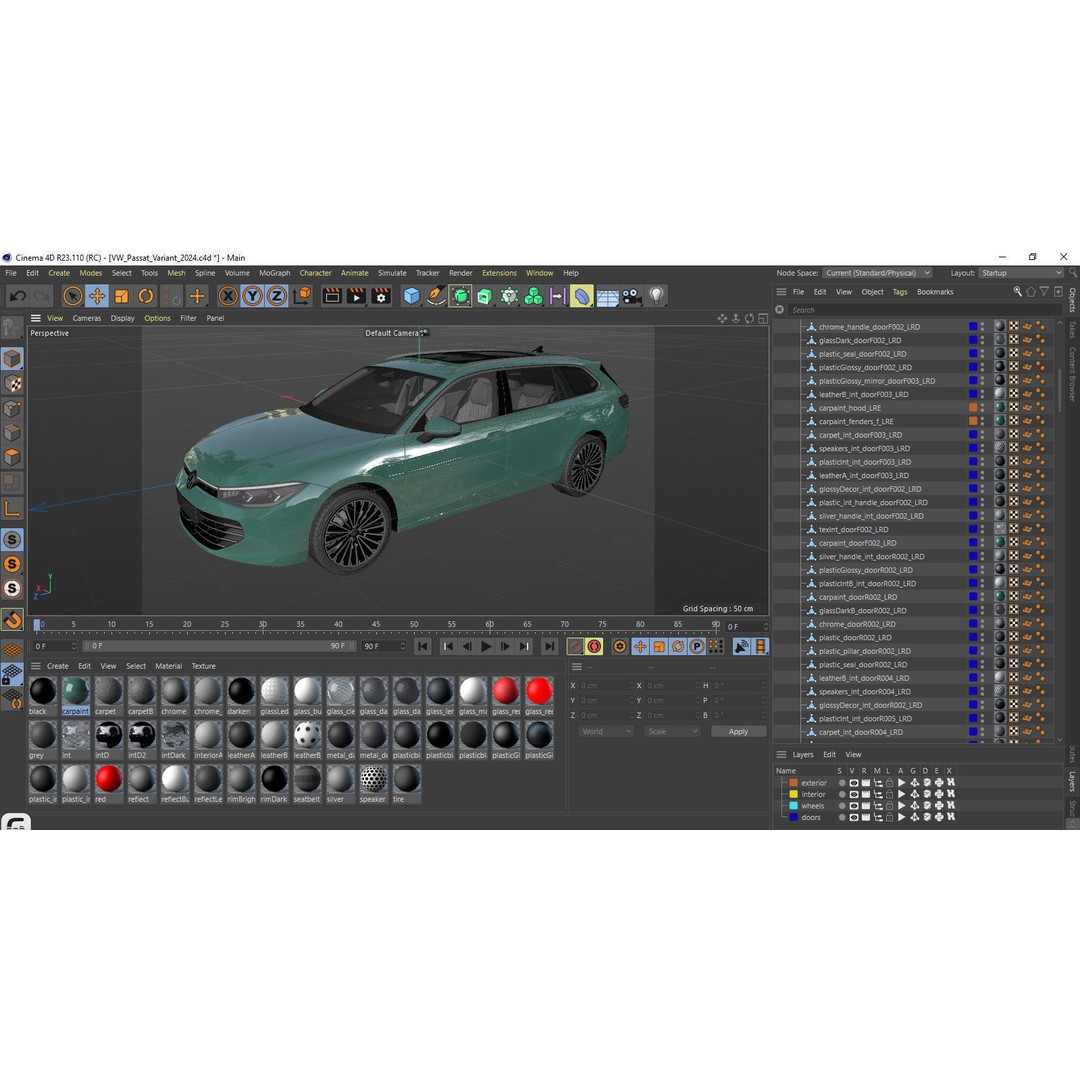Image resolution: width=1080 pixels, height=1080 pixels.
Task: Open the Node Space dropdown
Action: (877, 273)
